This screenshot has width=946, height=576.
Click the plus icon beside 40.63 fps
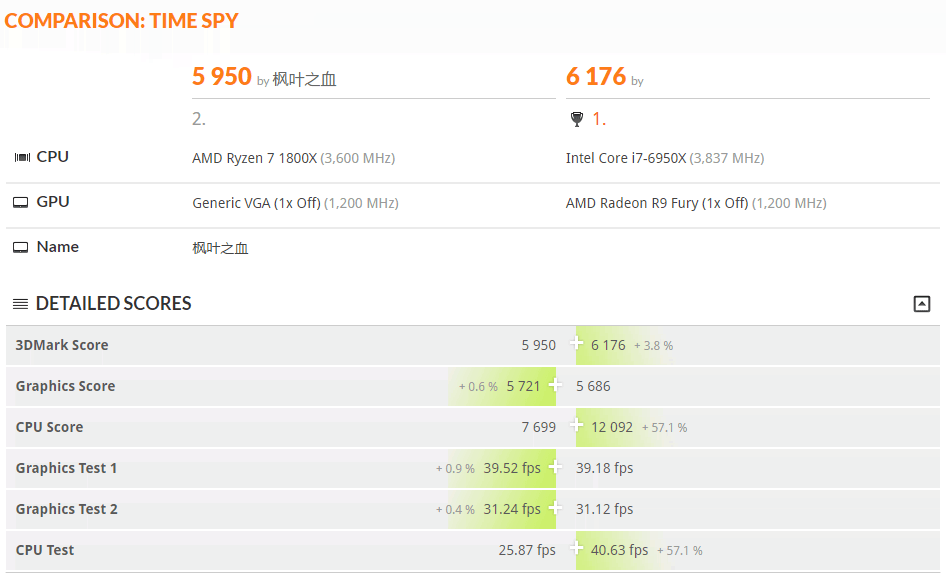pos(576,548)
